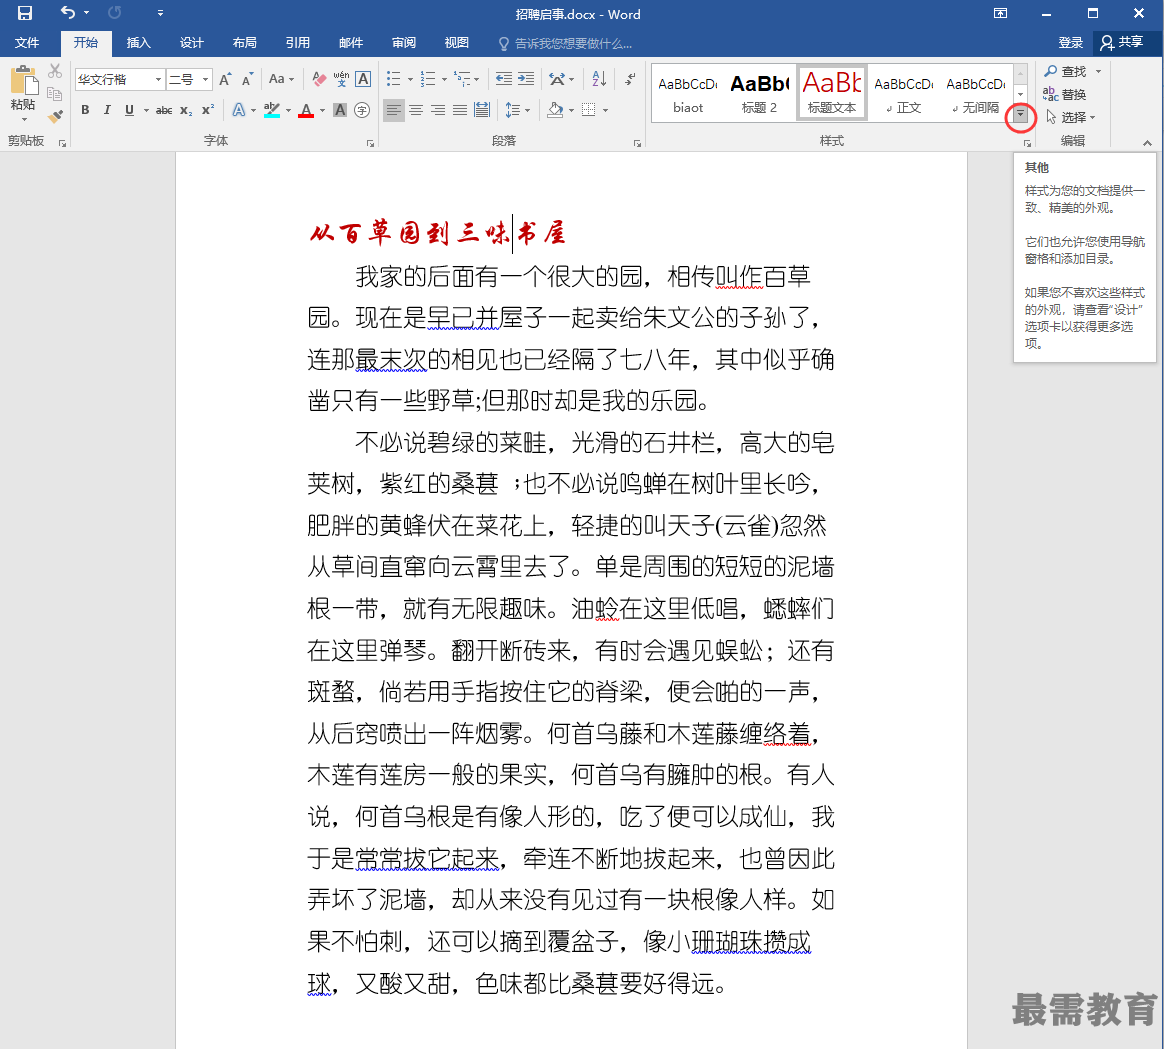Toggle align left
Image resolution: width=1164 pixels, height=1049 pixels.
tap(393, 110)
